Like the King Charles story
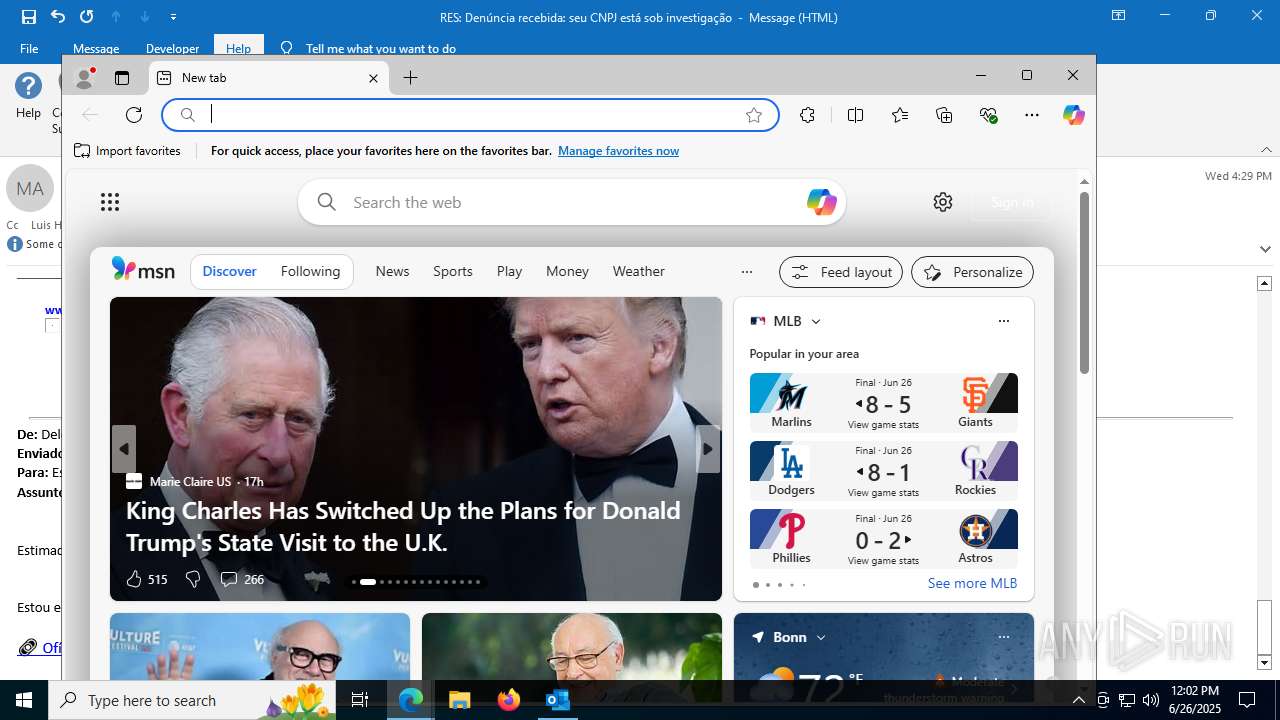Image resolution: width=1280 pixels, height=720 pixels. point(146,579)
